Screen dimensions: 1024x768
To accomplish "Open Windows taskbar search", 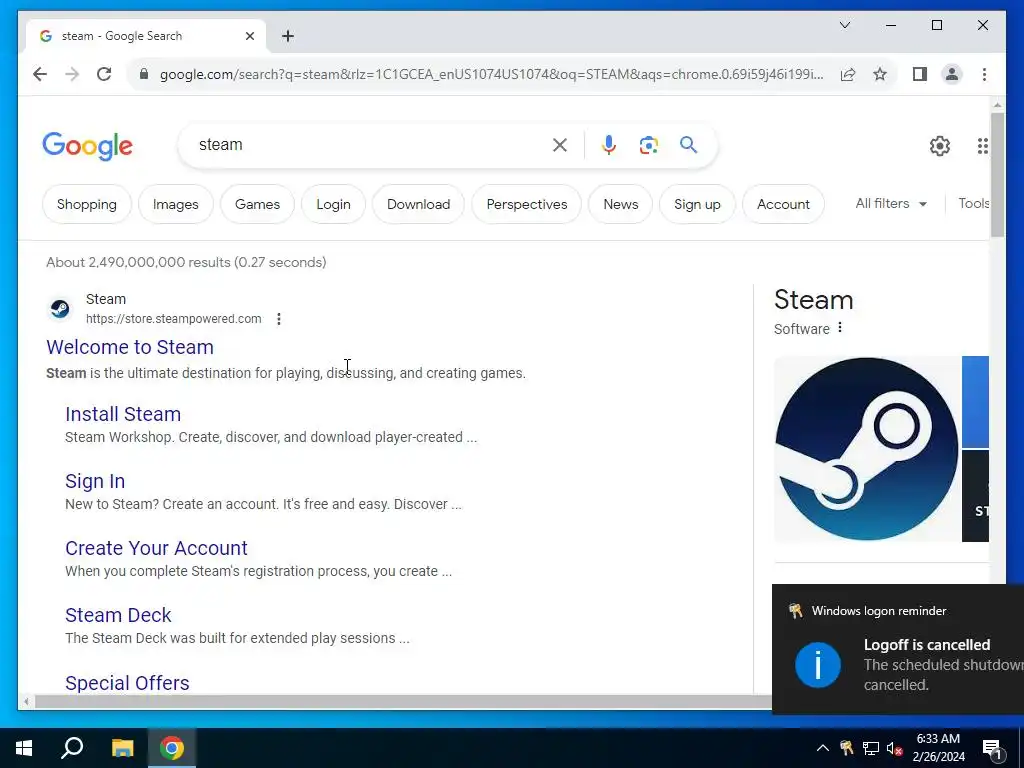I will coord(72,748).
